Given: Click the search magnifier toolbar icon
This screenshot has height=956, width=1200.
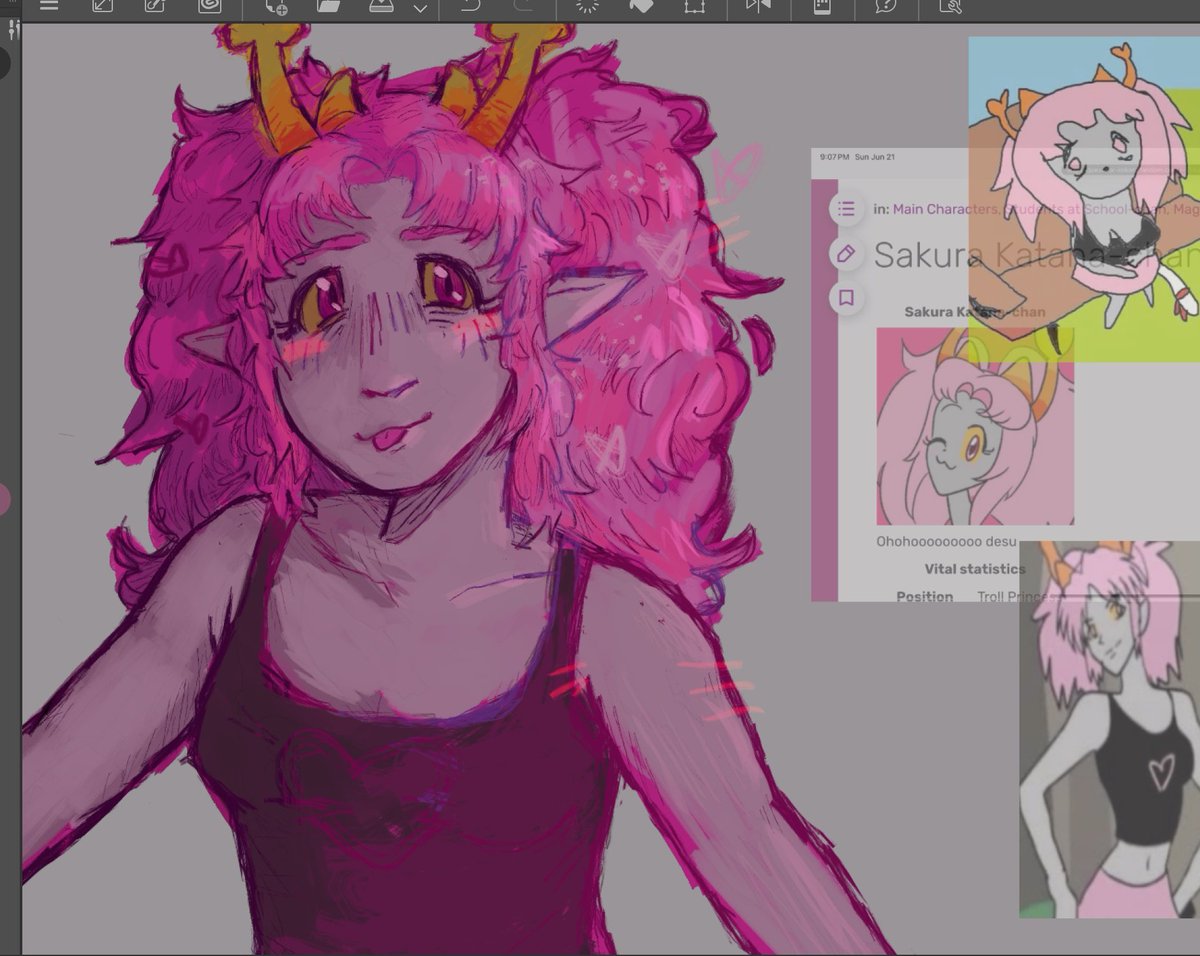Looking at the screenshot, I should coord(950,6).
